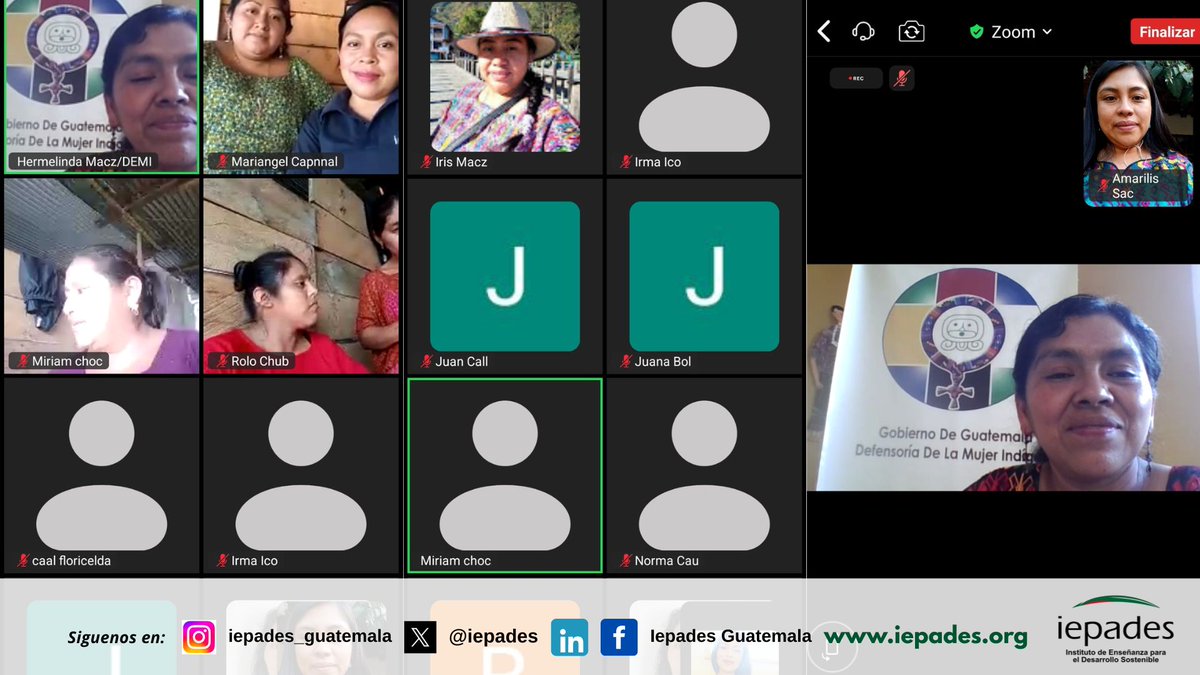Select Mariangel Capnnal video tile

(x=301, y=87)
